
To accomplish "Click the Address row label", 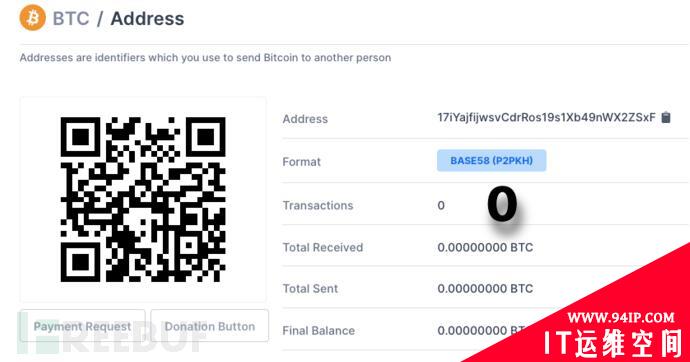I will 305,119.
